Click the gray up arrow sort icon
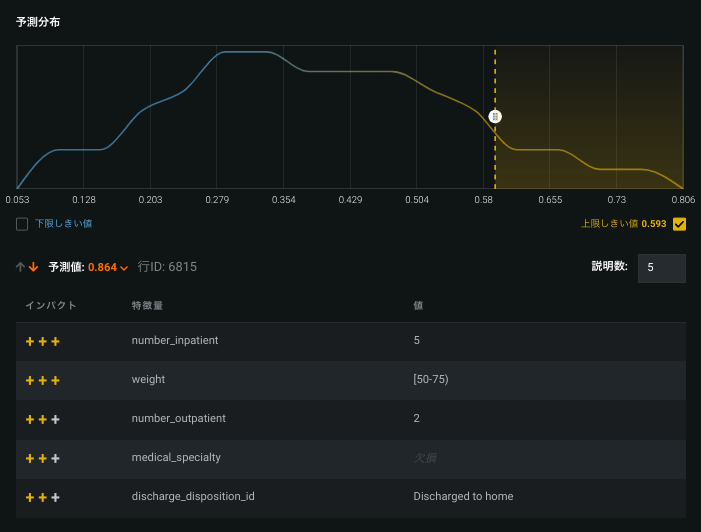 pyautogui.click(x=21, y=267)
